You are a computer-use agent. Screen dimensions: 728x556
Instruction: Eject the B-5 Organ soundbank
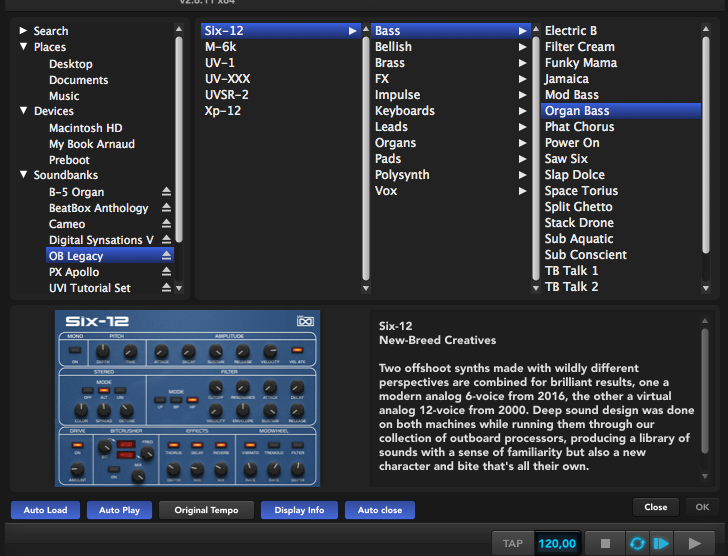(166, 192)
